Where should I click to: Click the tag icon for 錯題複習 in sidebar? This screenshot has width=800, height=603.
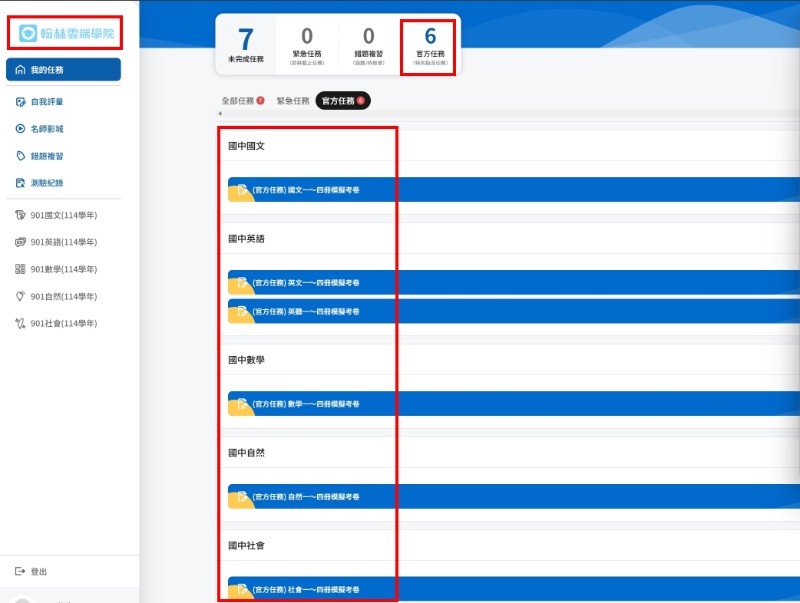pyautogui.click(x=20, y=156)
